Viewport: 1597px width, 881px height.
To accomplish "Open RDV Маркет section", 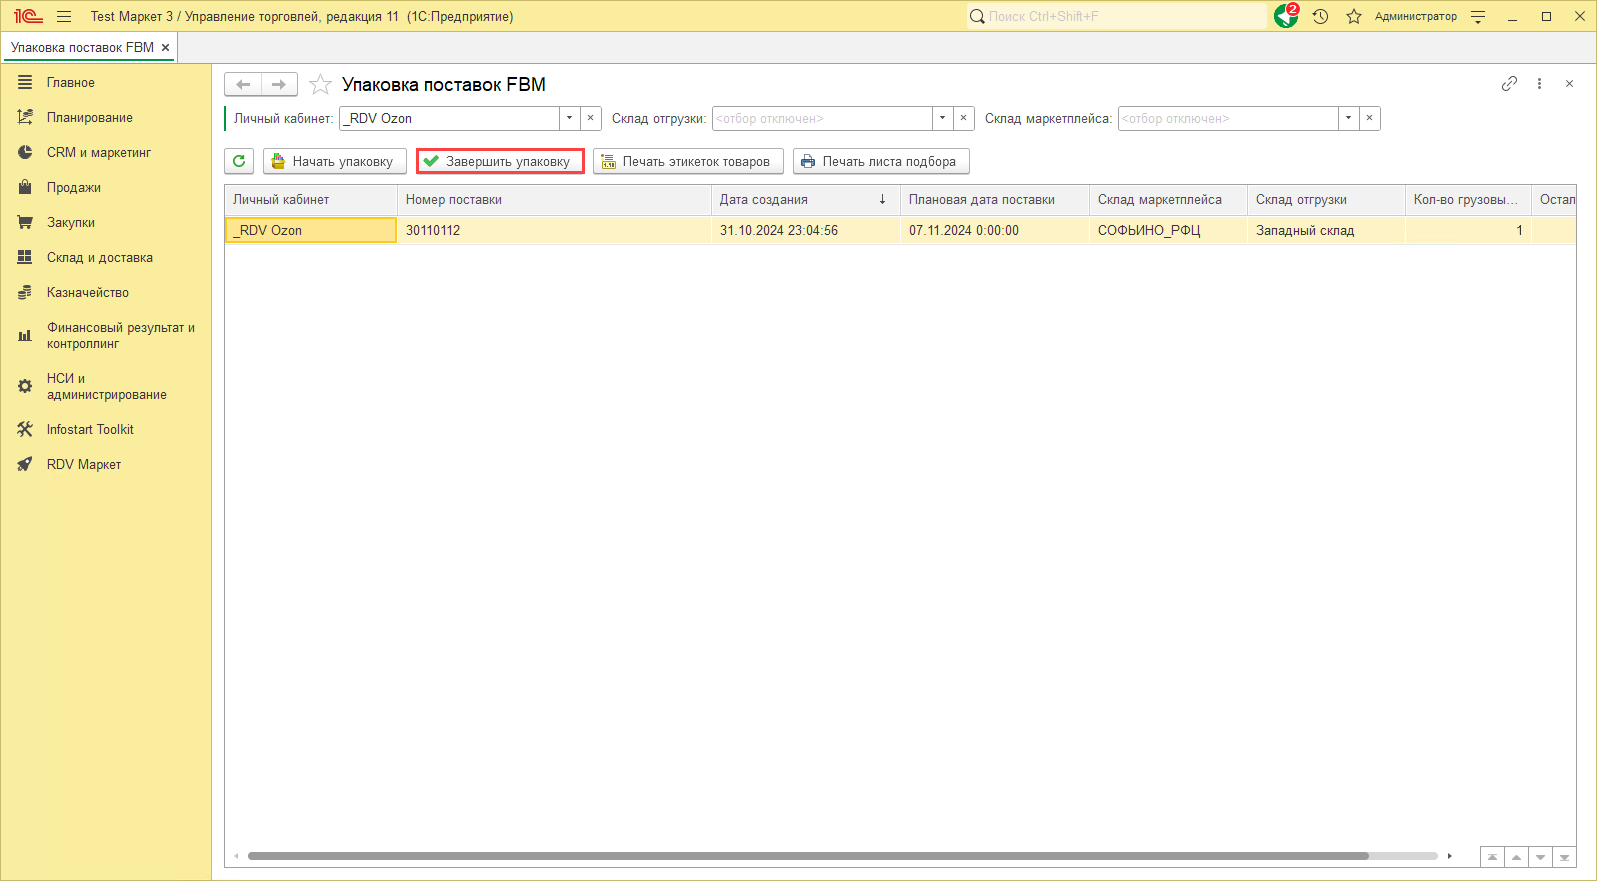I will tap(106, 464).
